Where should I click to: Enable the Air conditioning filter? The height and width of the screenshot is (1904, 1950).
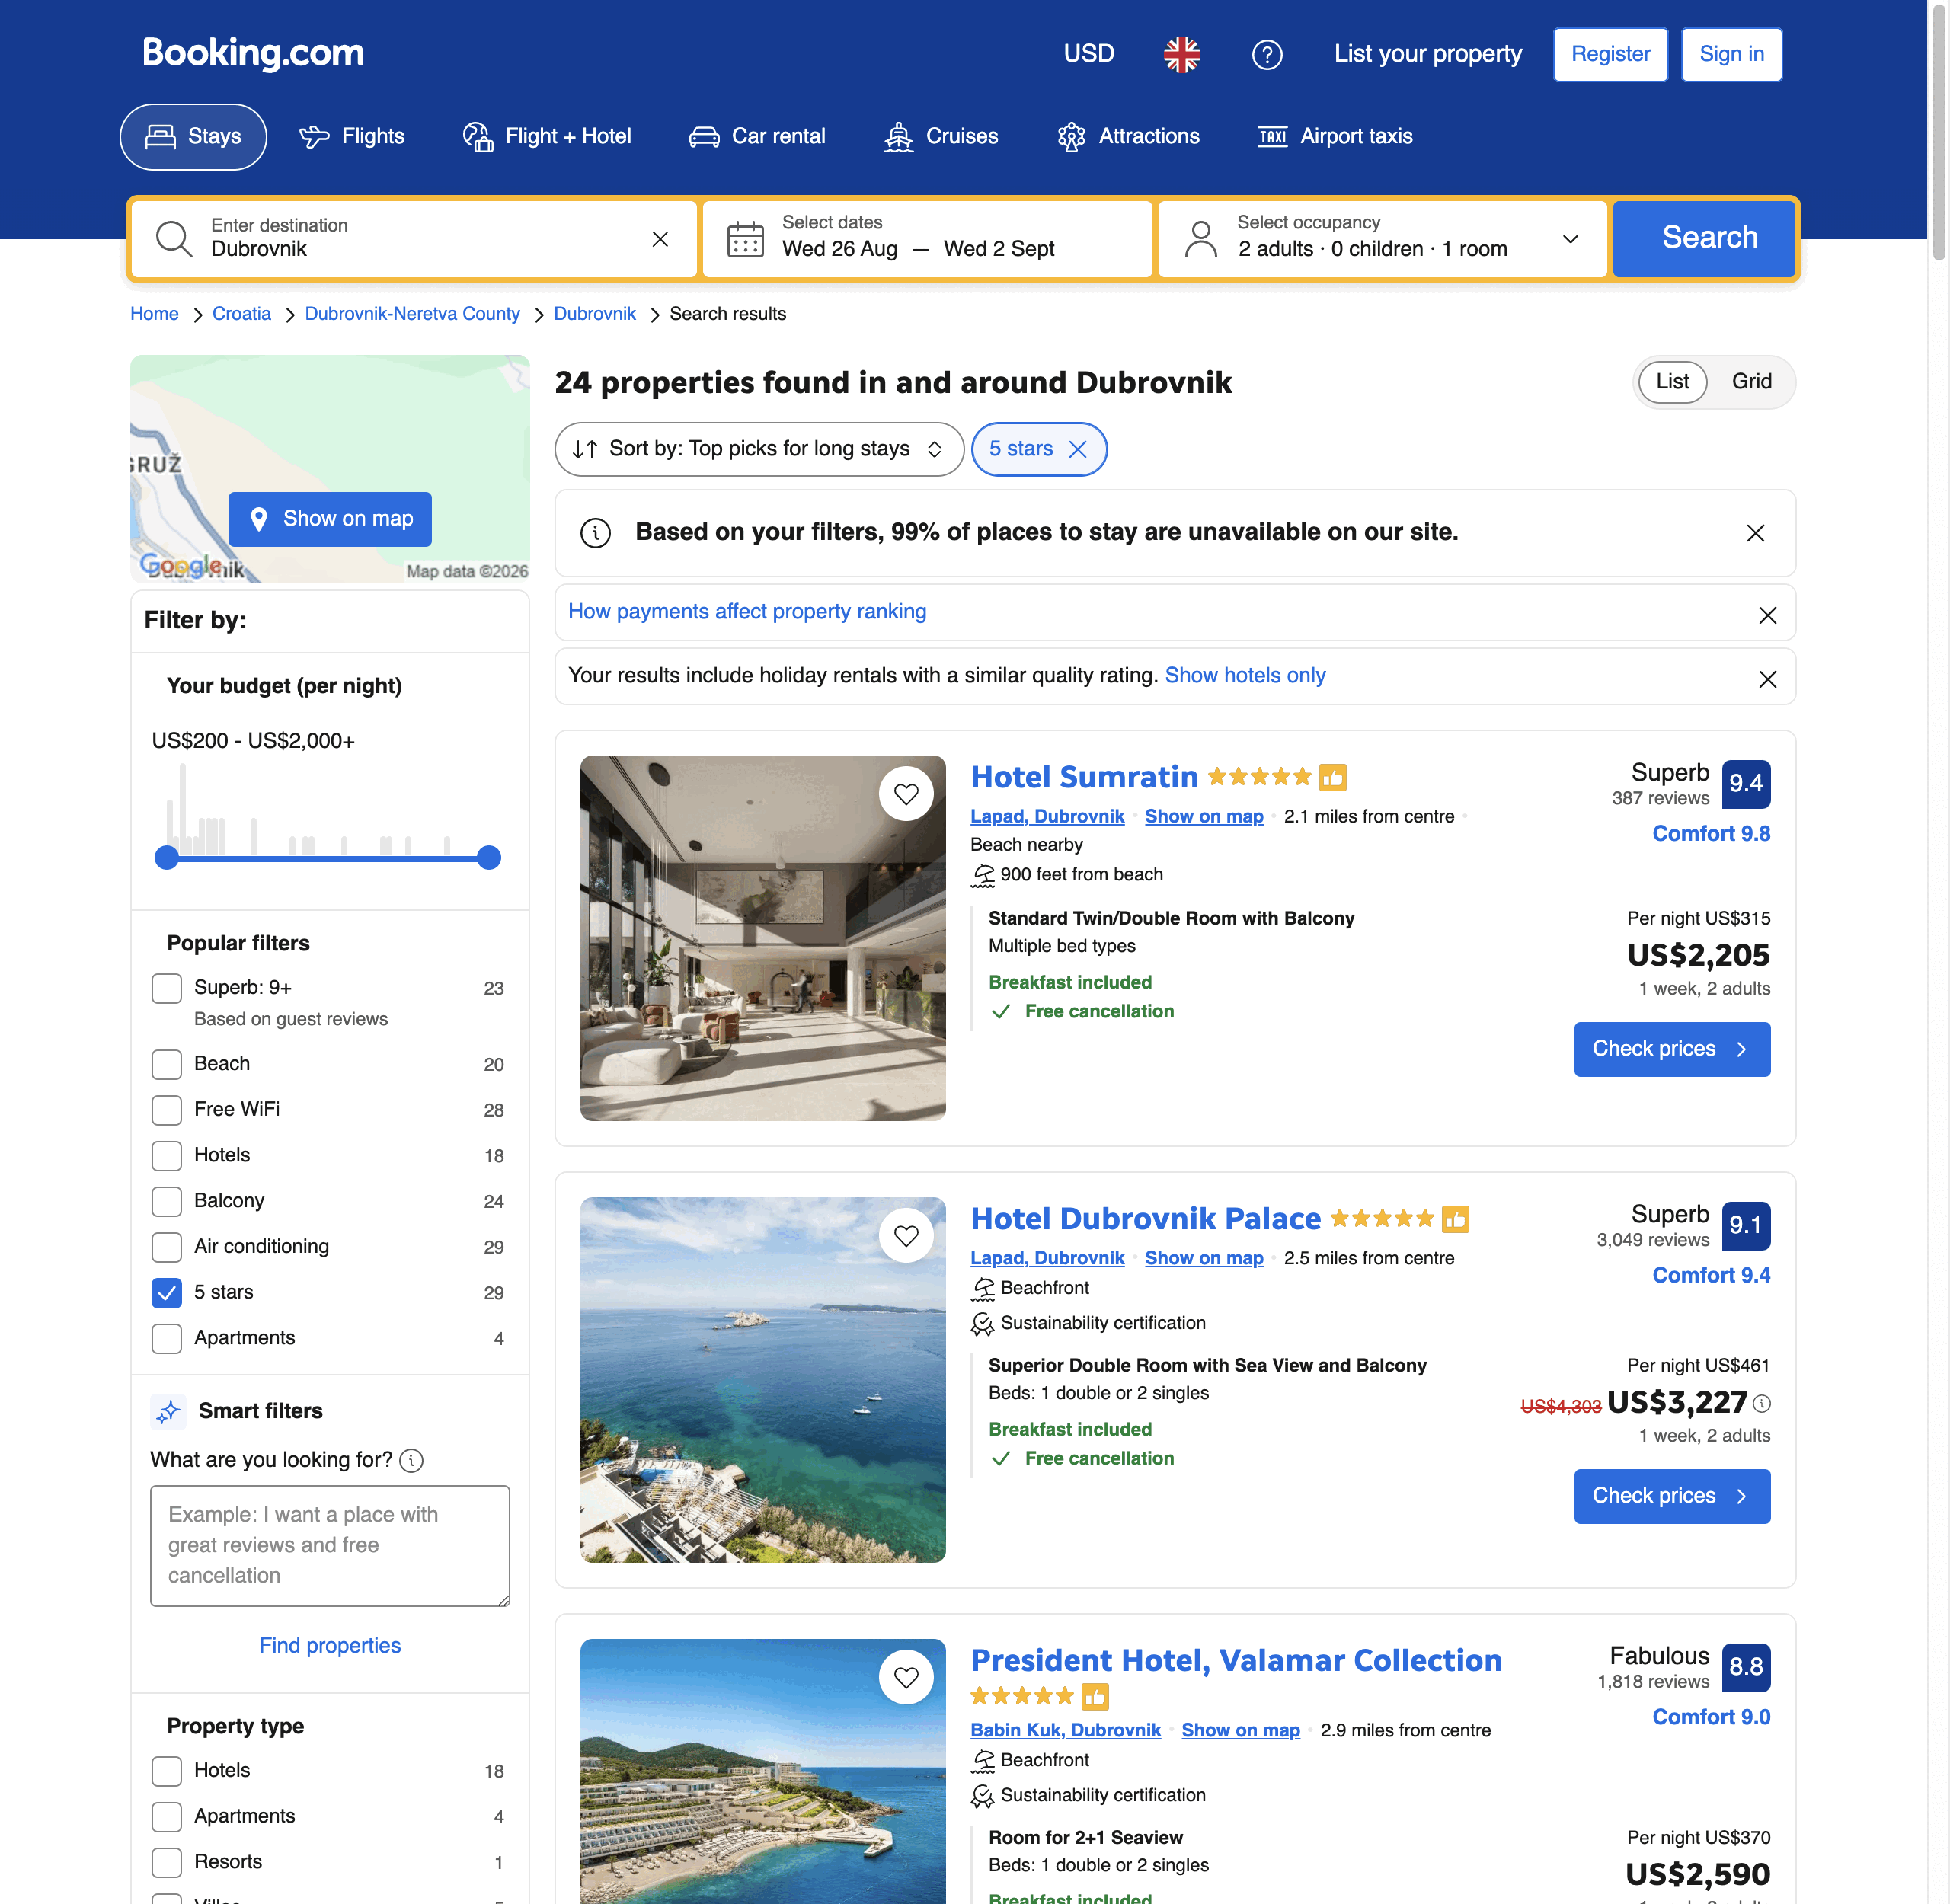click(x=167, y=1247)
